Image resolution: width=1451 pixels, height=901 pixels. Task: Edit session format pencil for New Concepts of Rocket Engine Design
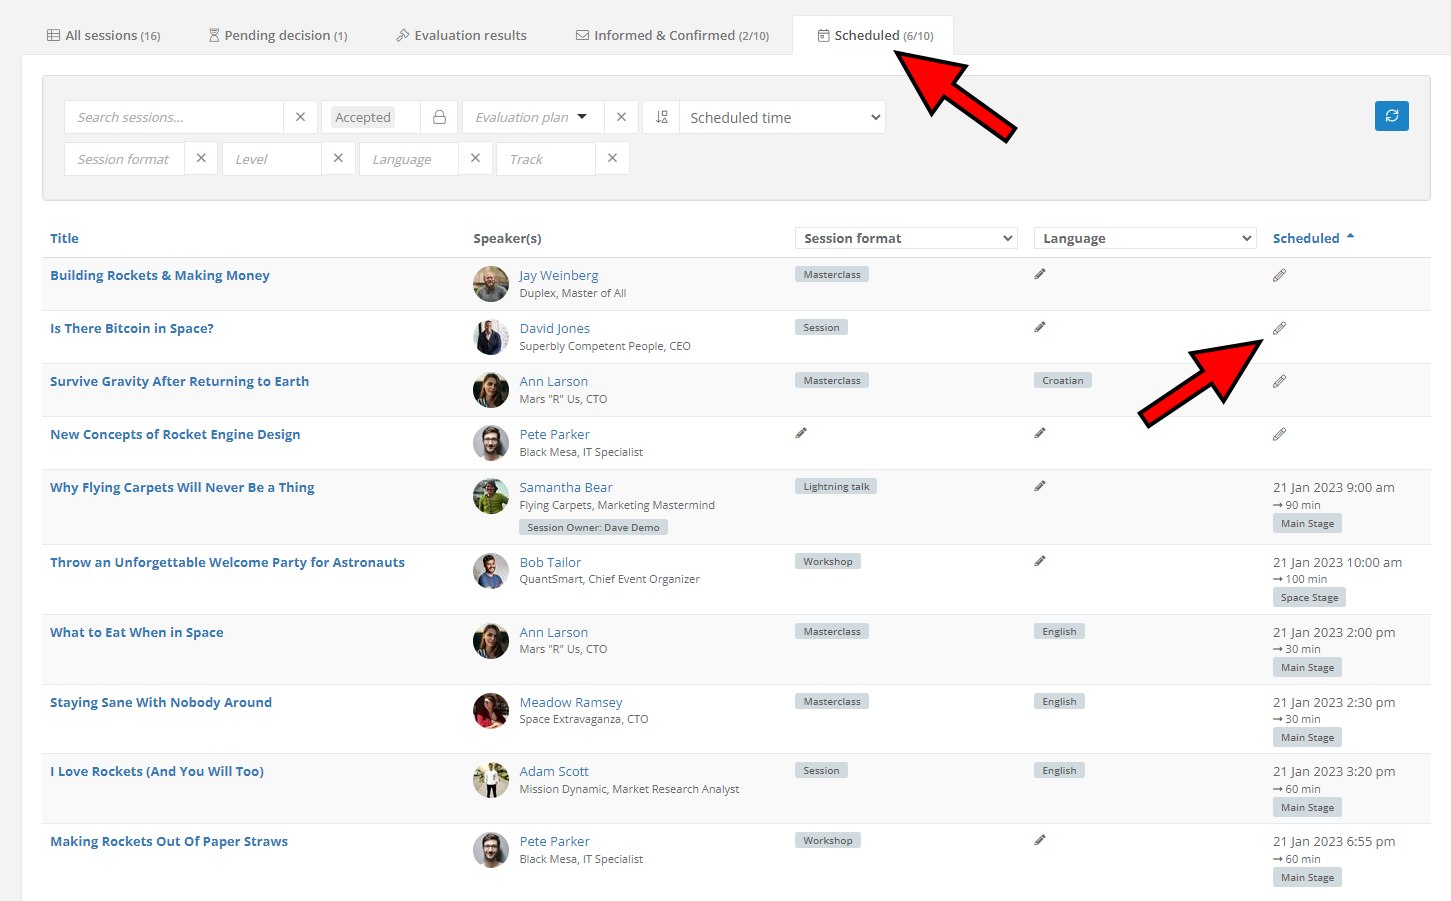(x=801, y=433)
